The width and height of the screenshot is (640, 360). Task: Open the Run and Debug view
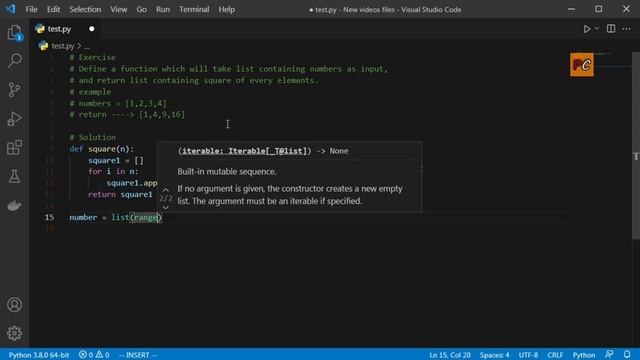click(14, 119)
